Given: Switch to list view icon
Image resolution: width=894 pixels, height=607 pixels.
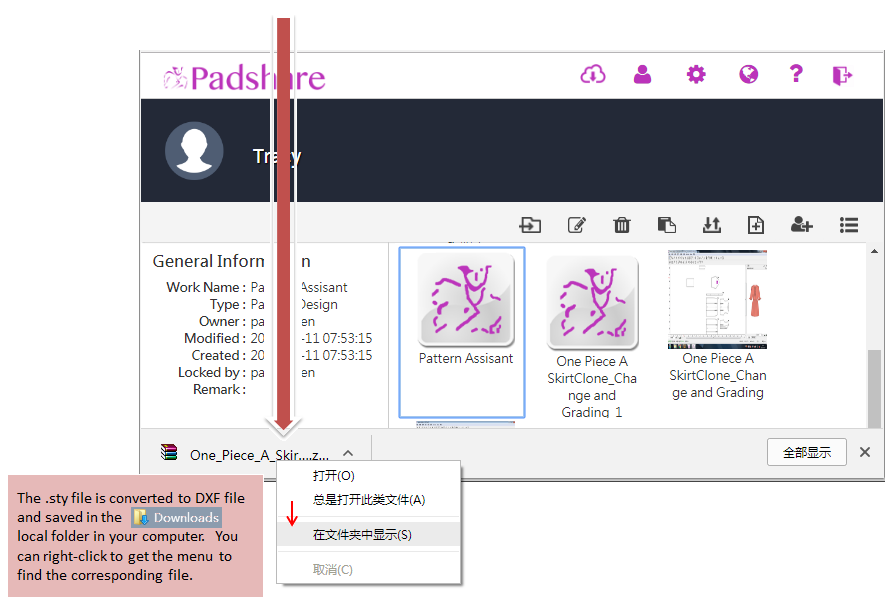Looking at the screenshot, I should pos(849,225).
